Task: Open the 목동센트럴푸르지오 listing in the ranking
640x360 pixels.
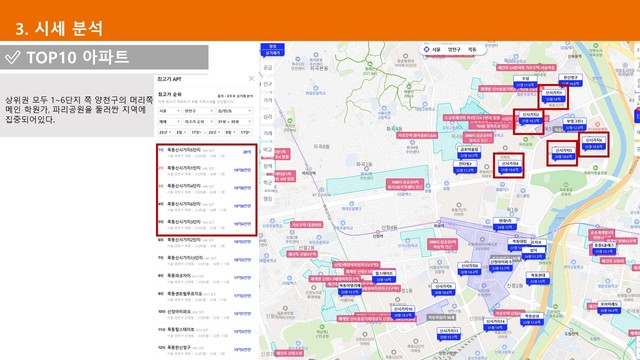Action: [x=205, y=296]
